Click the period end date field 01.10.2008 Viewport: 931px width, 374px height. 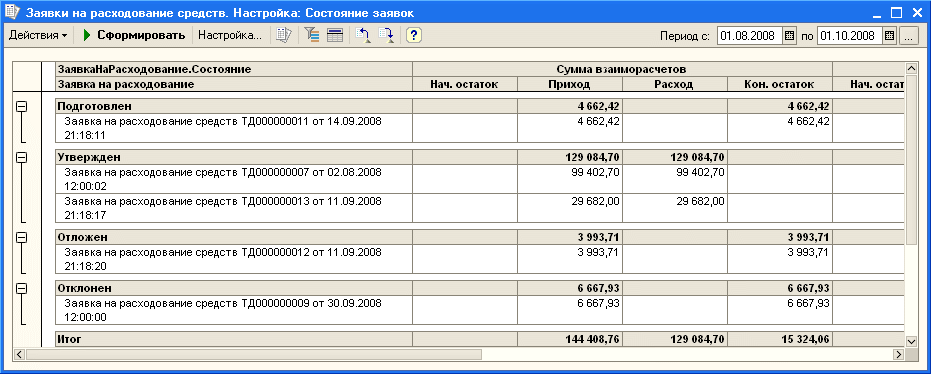point(850,36)
